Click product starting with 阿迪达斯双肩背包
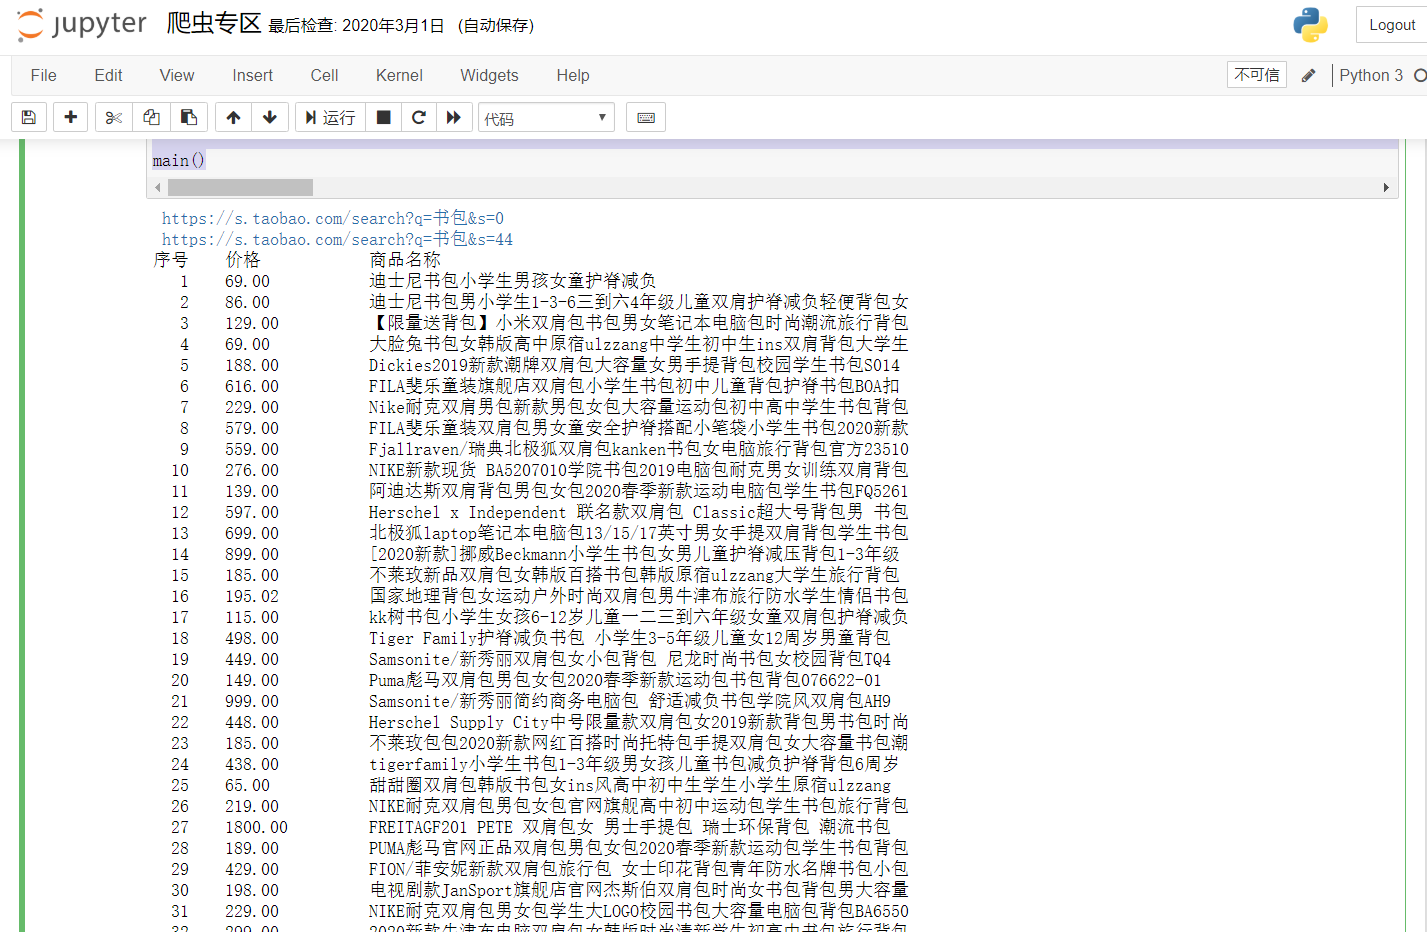 [x=639, y=491]
